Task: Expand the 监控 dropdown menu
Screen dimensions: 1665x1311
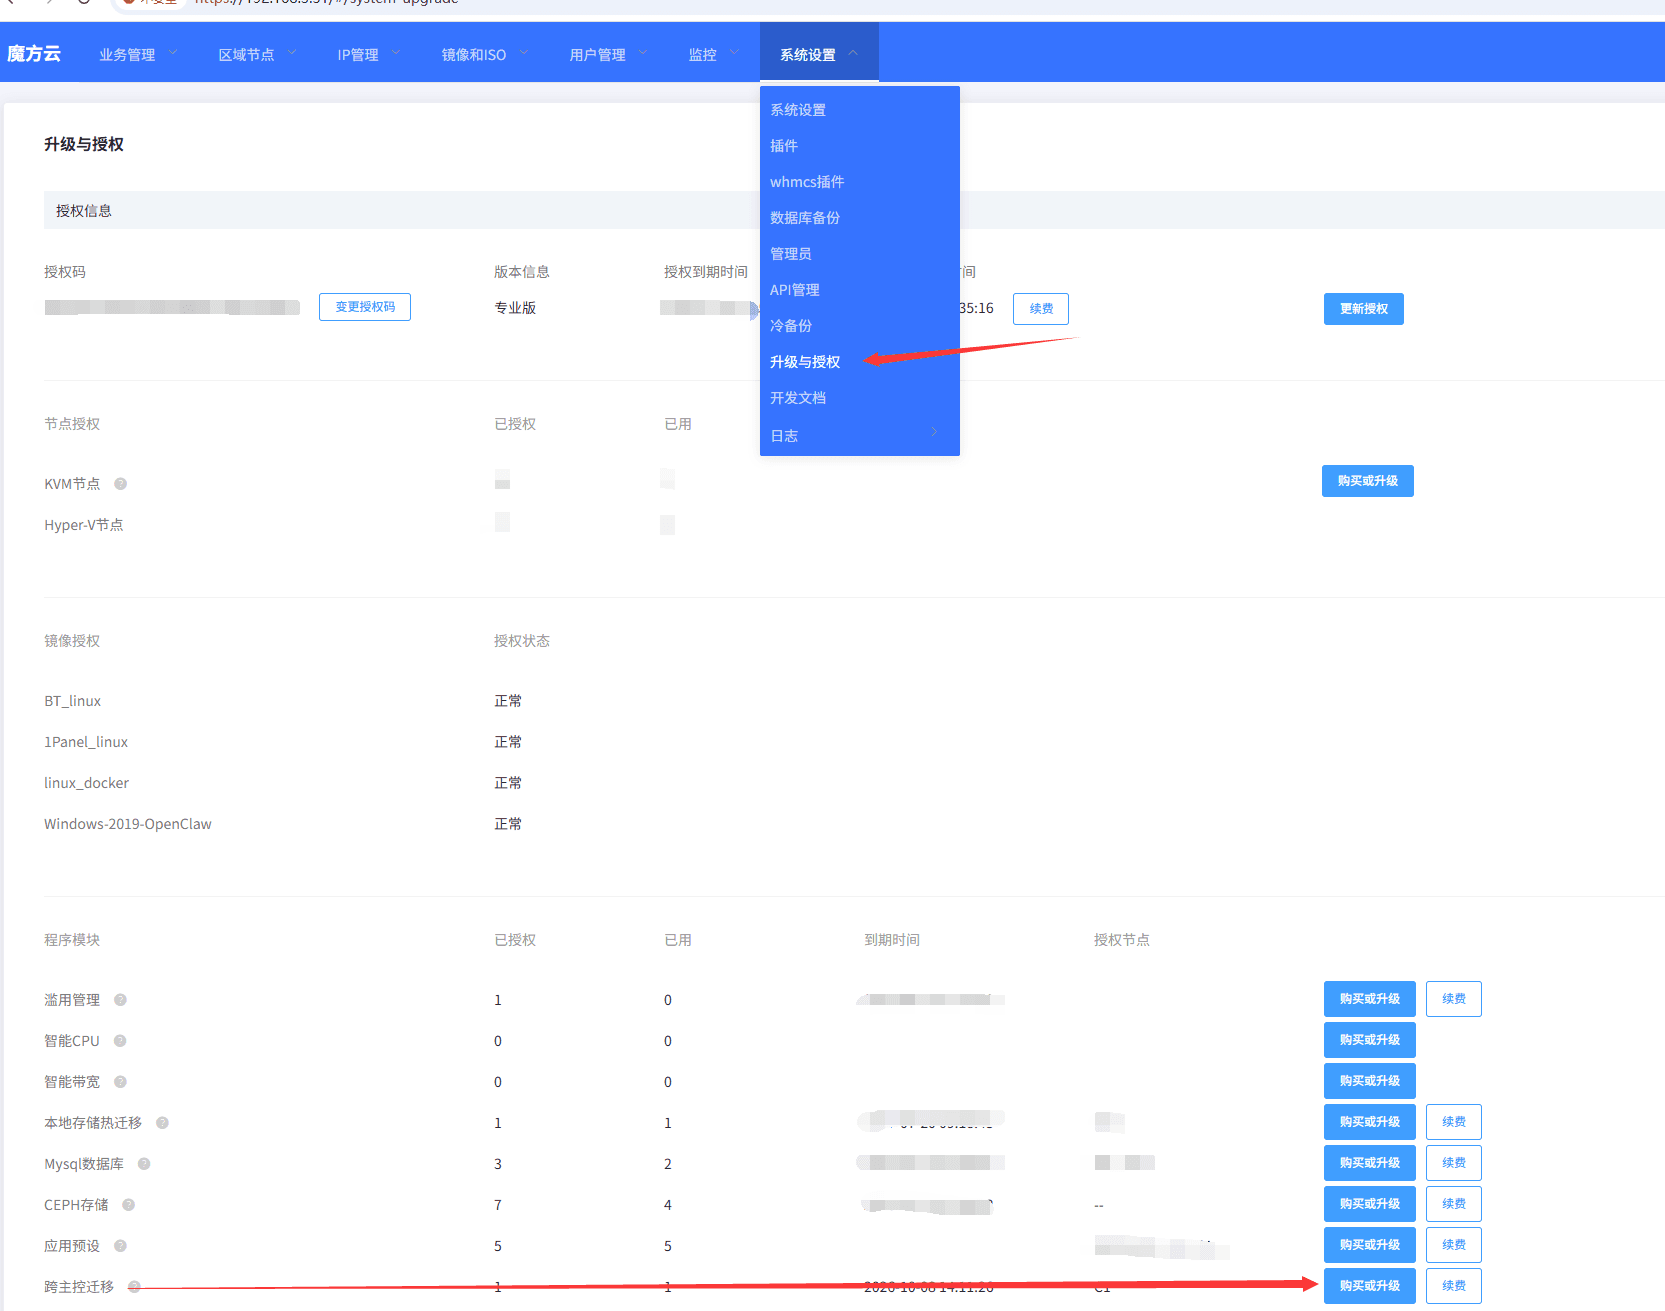Action: [713, 54]
